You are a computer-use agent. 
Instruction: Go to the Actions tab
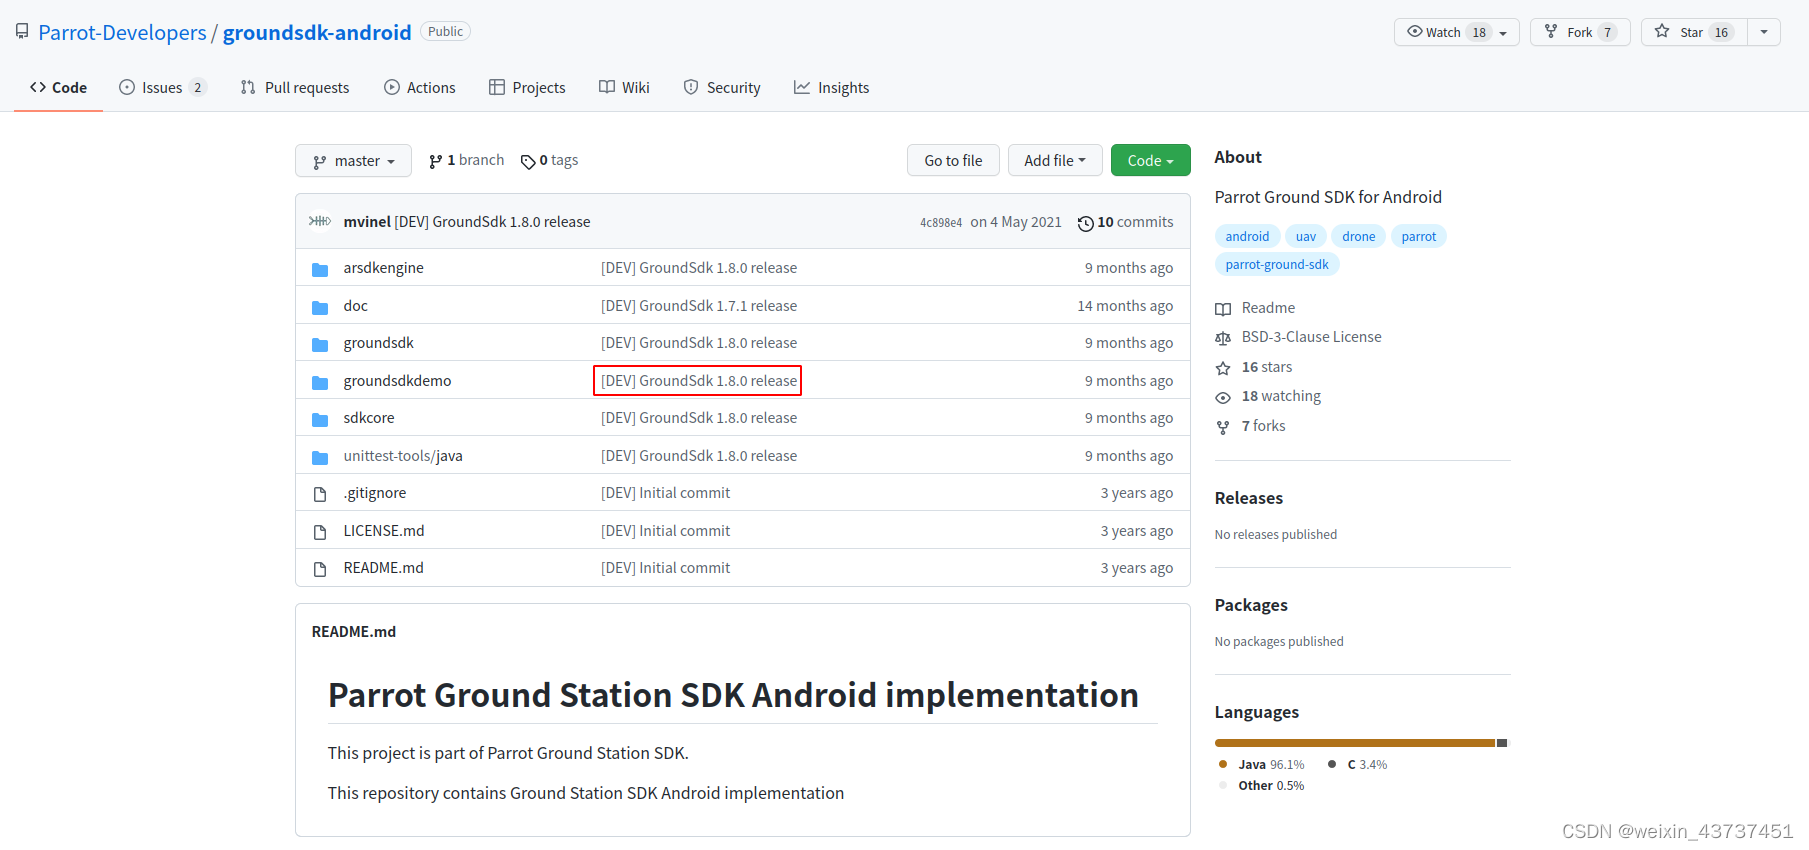420,88
